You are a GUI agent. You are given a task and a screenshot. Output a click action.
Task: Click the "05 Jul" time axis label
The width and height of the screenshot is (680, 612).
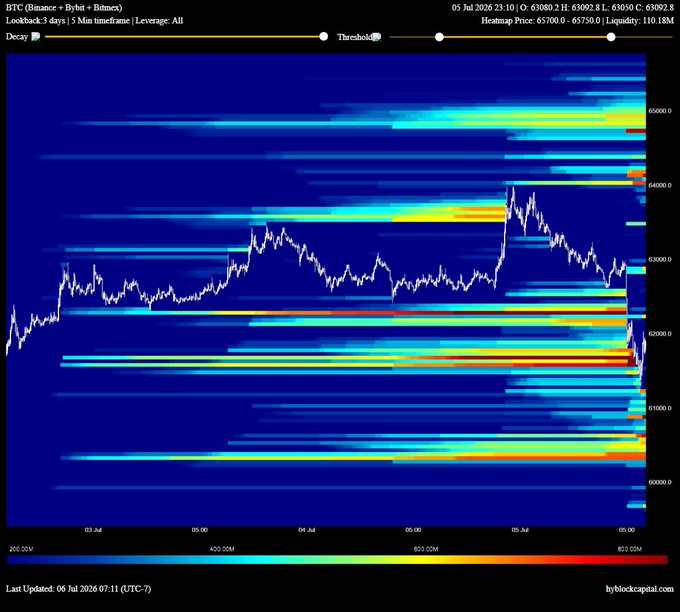click(520, 530)
